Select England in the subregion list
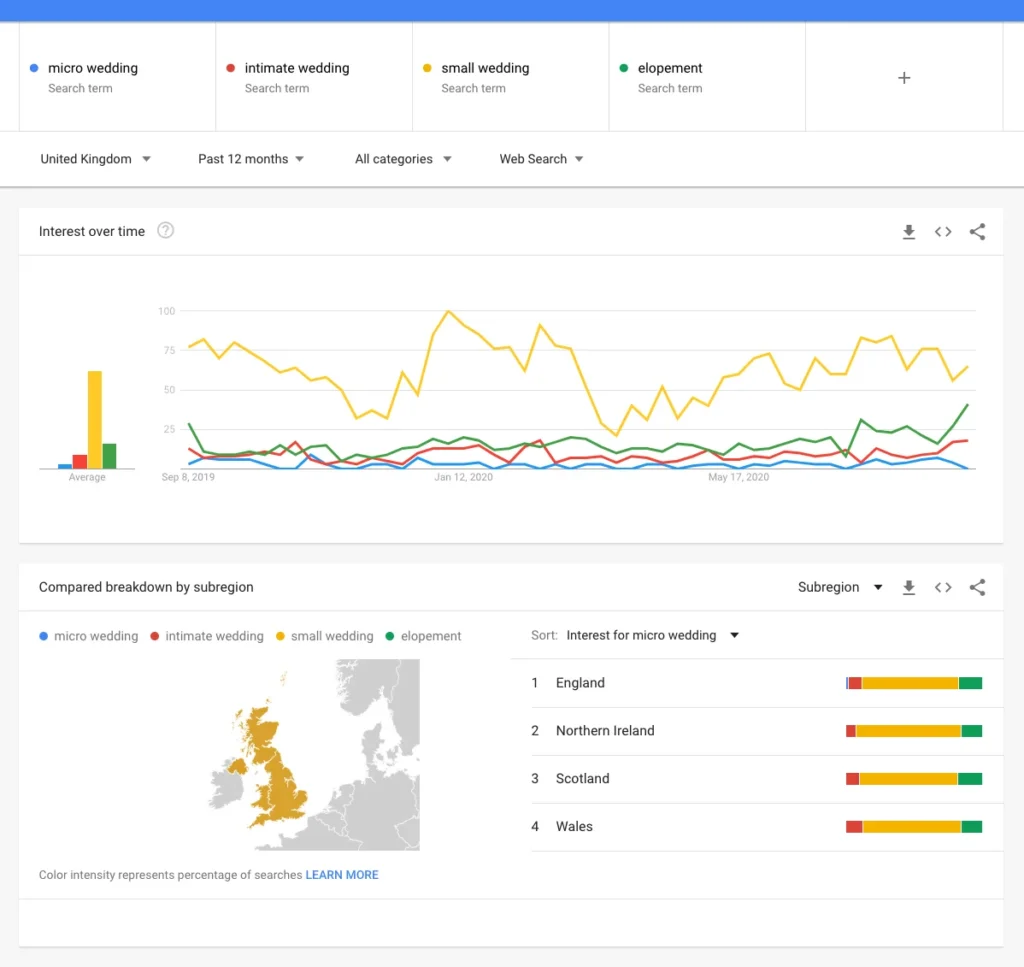 580,683
